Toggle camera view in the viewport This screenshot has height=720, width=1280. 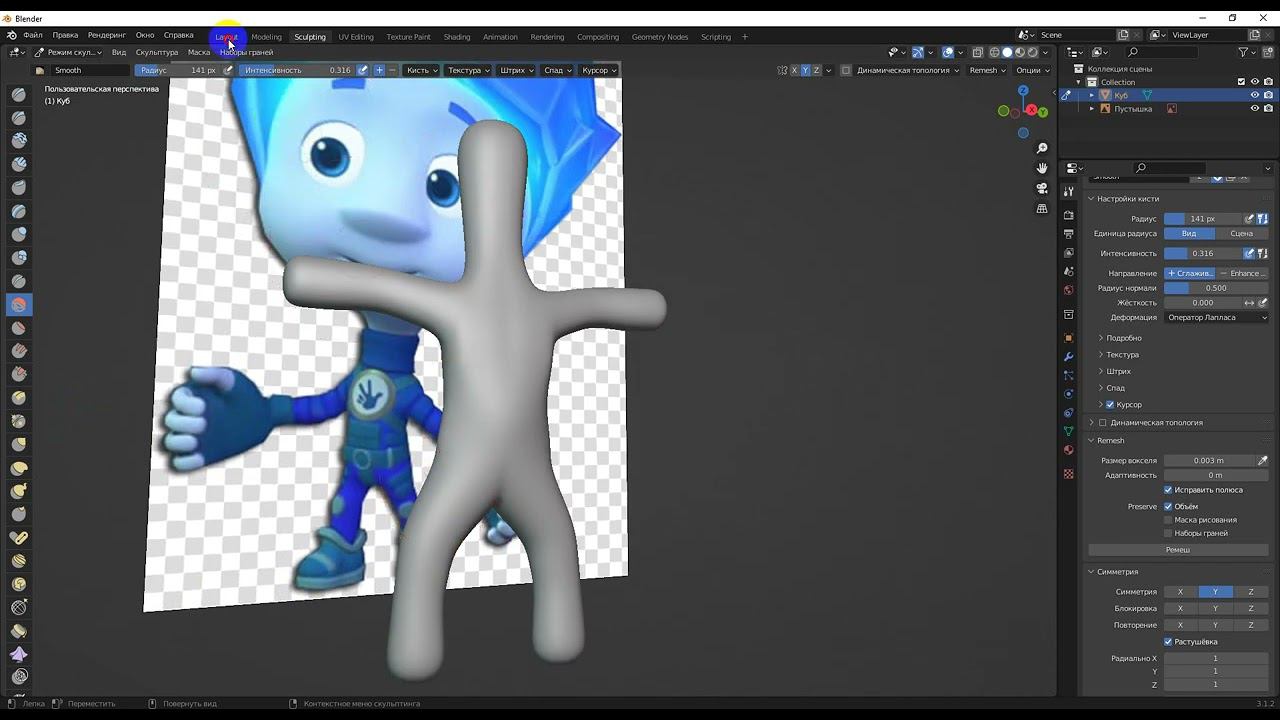point(1042,189)
